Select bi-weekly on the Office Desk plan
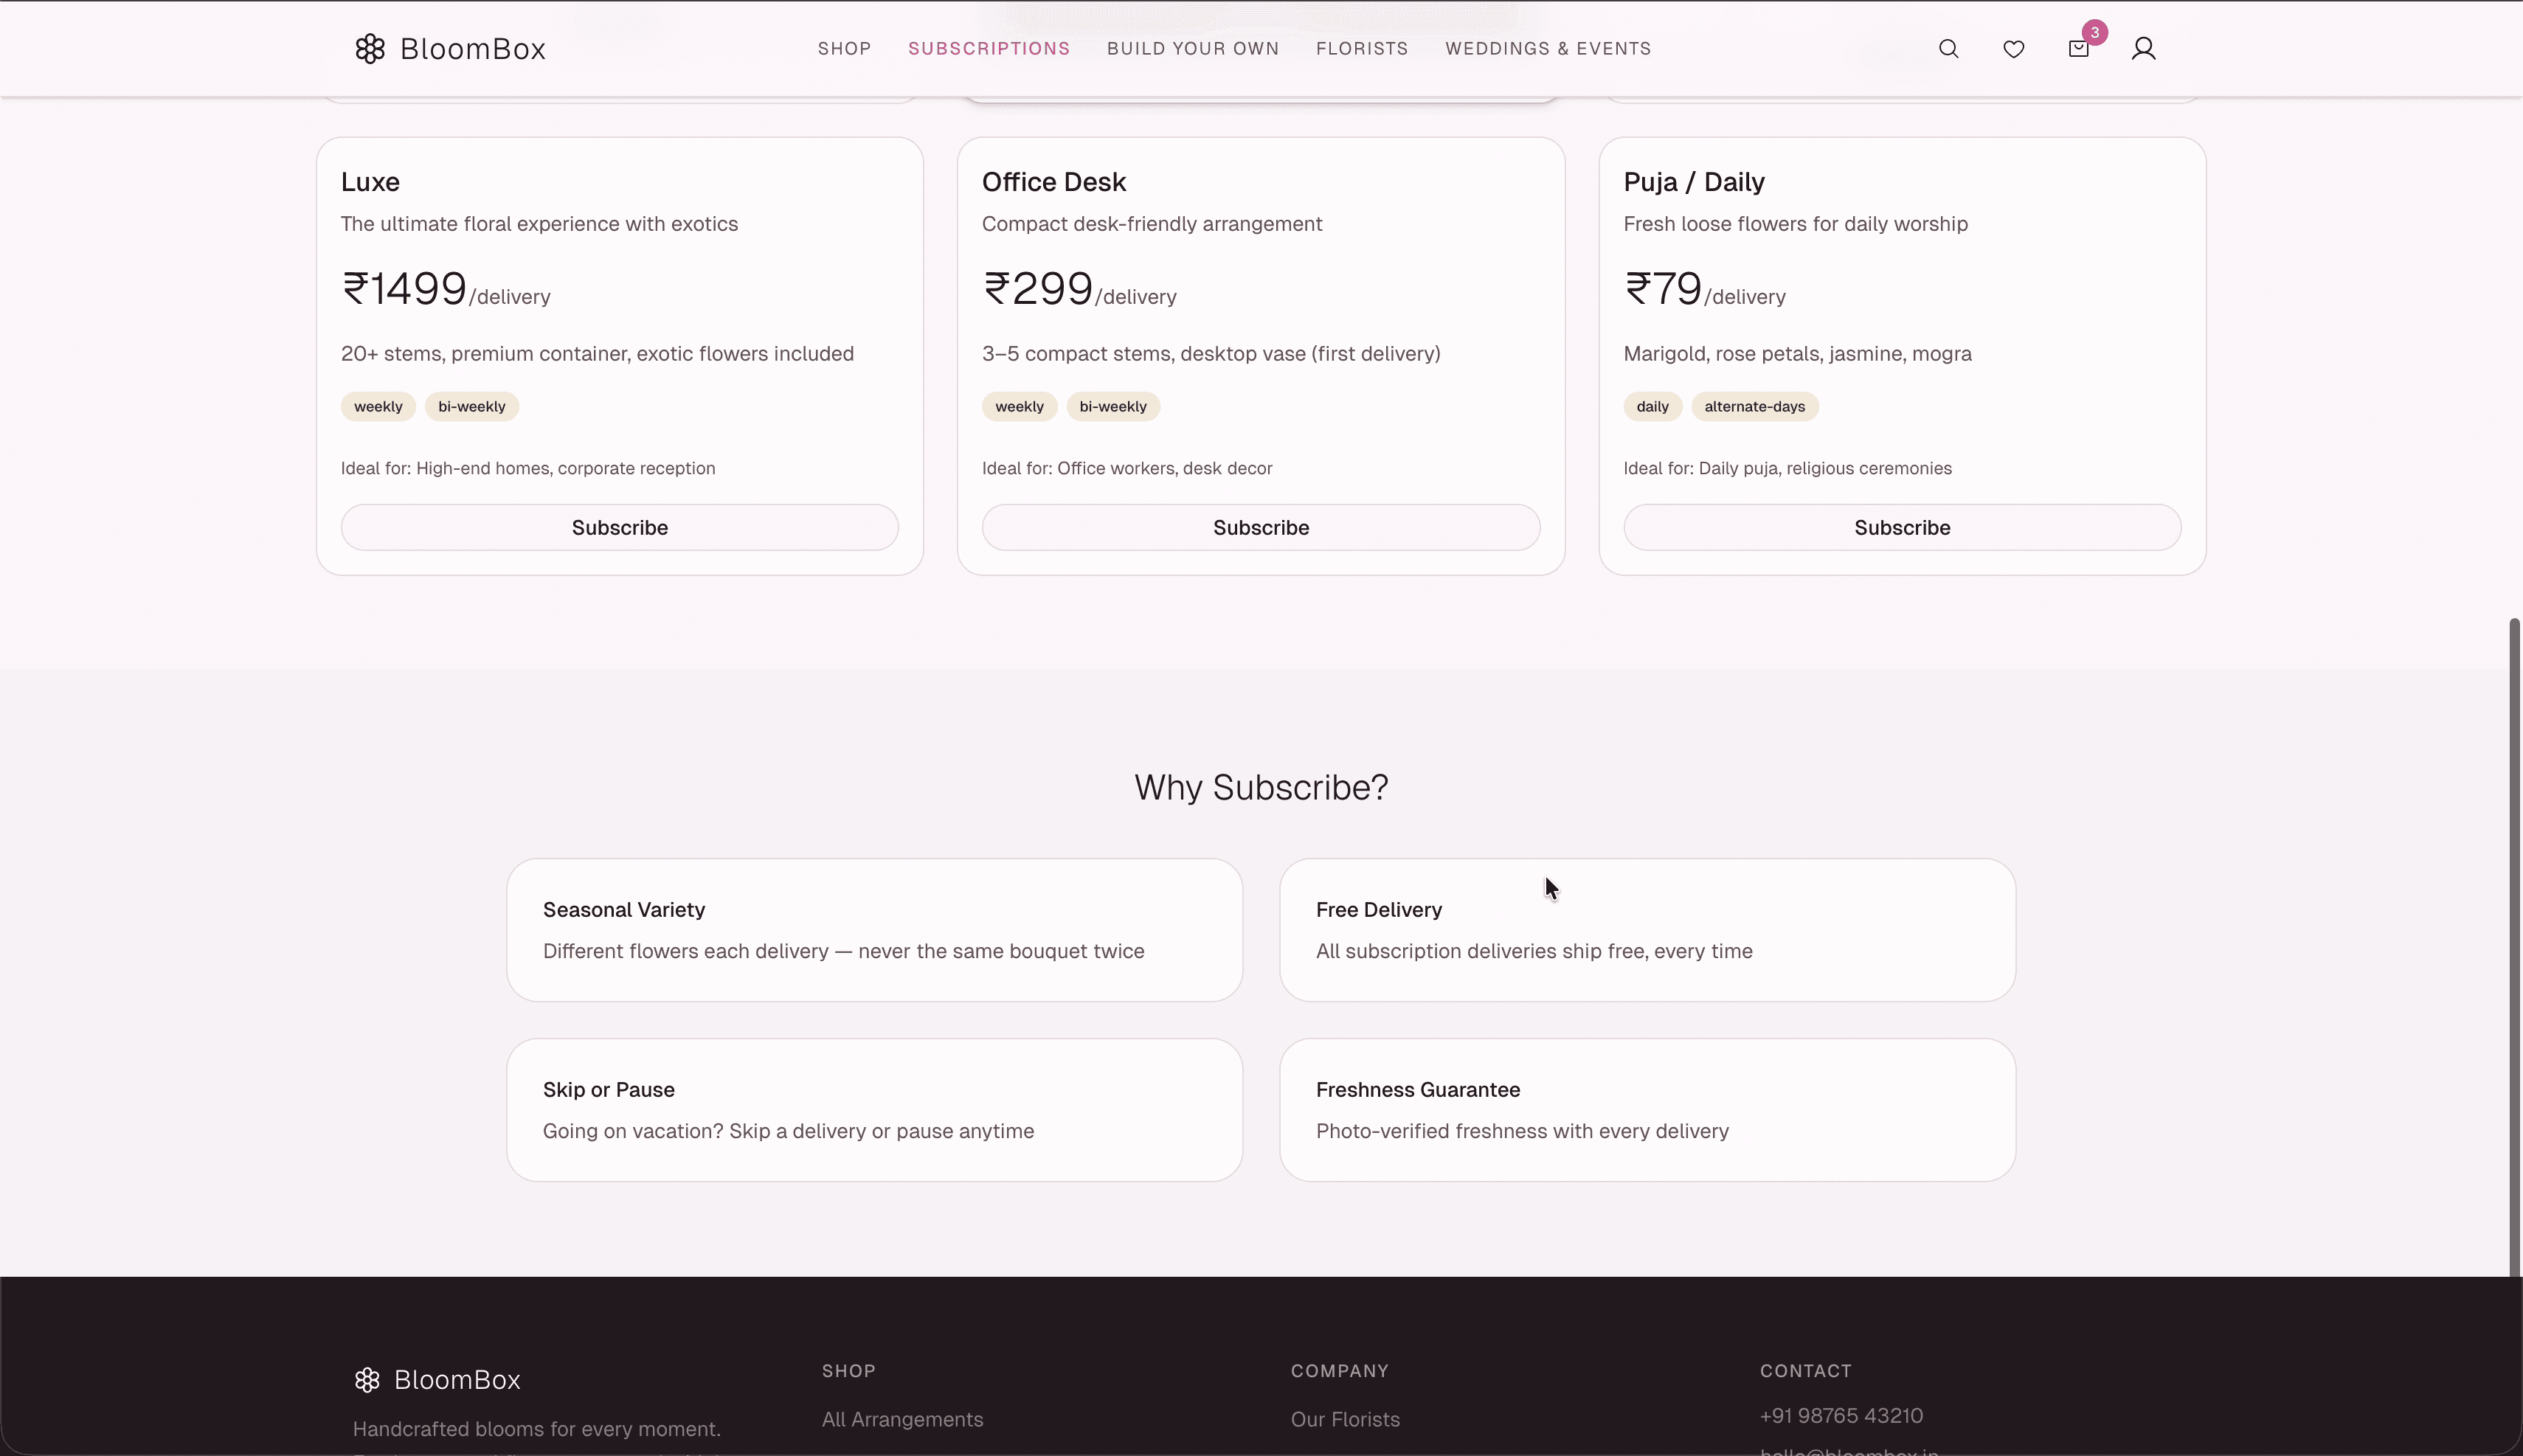The image size is (2523, 1456). [1113, 406]
